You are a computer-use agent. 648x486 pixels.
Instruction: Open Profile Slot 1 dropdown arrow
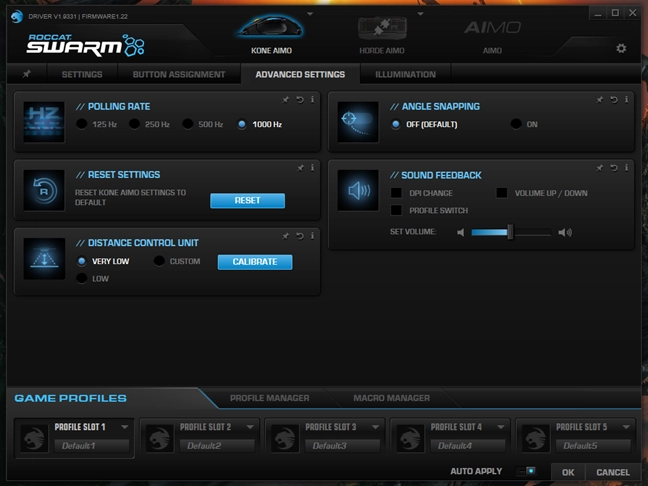pyautogui.click(x=124, y=427)
